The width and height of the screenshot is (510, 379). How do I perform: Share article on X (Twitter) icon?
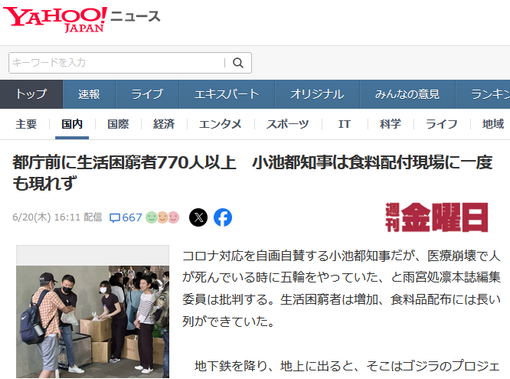(x=198, y=217)
